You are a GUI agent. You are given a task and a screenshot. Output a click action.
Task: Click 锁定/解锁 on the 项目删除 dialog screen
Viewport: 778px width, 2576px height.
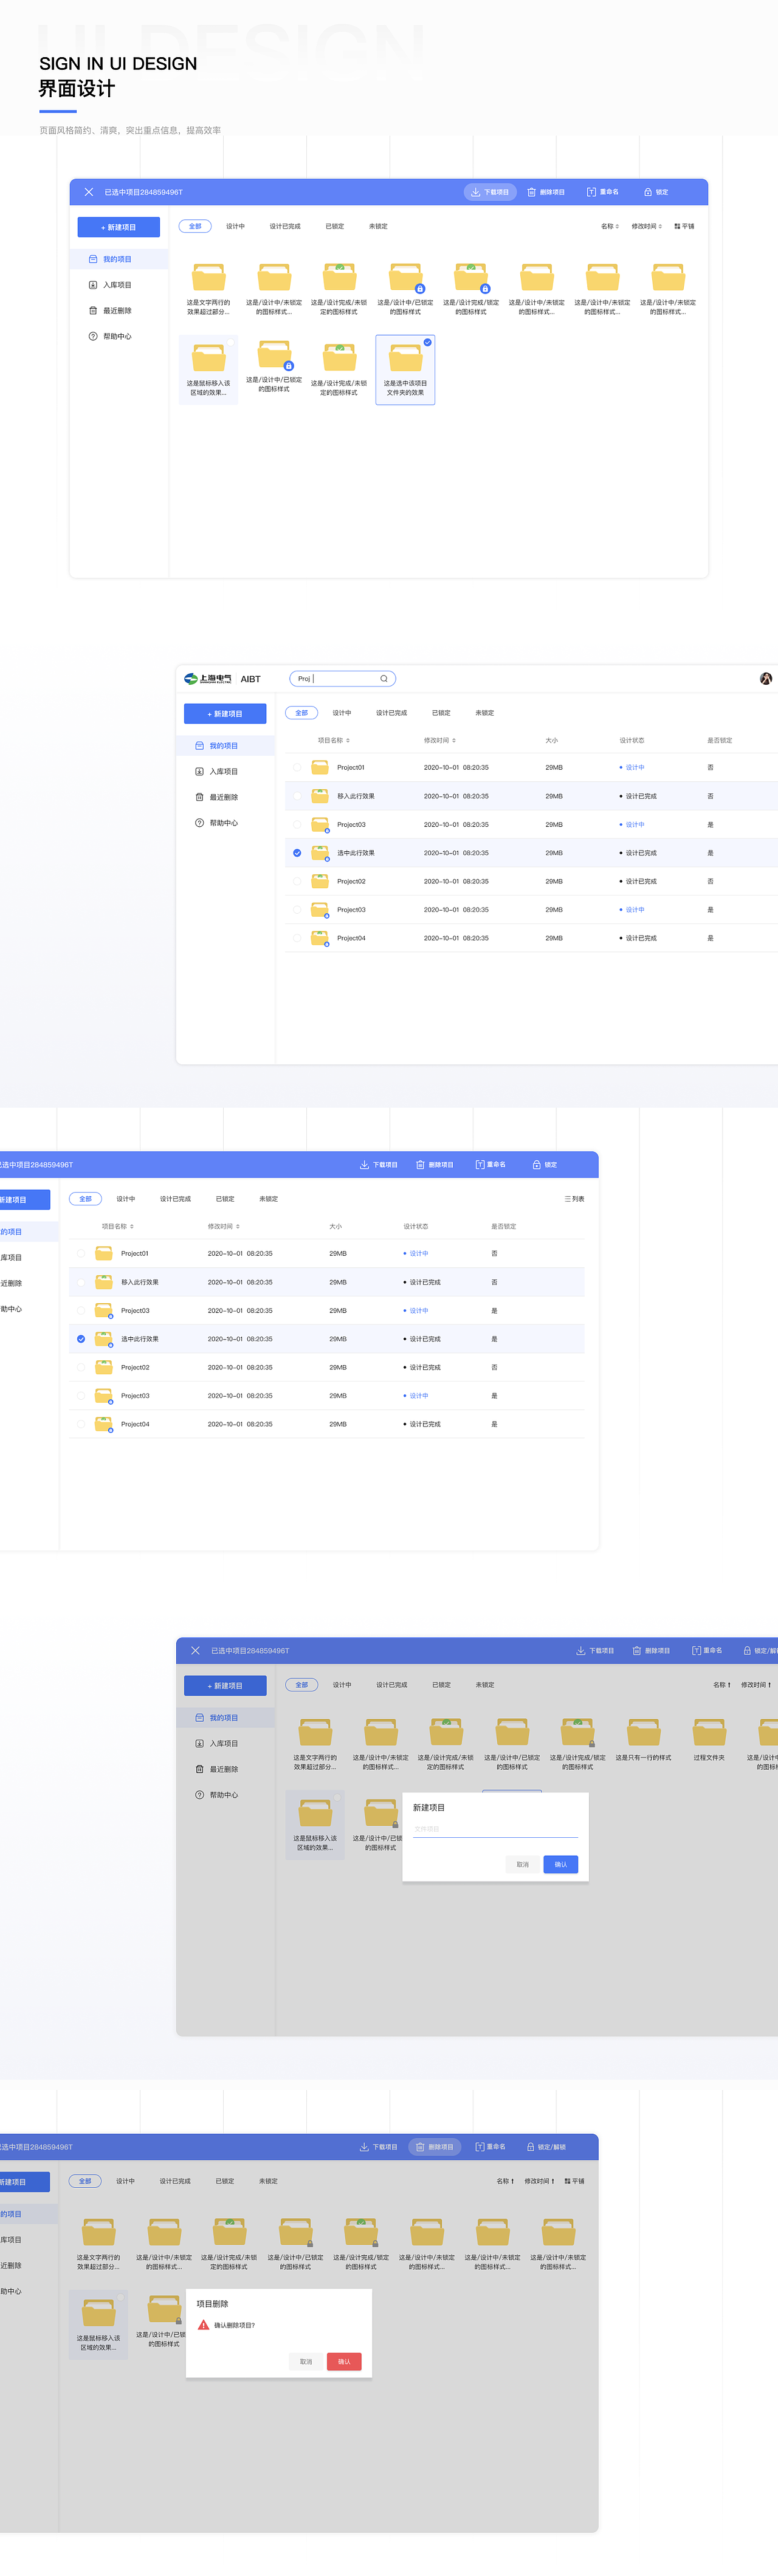[x=546, y=2147]
